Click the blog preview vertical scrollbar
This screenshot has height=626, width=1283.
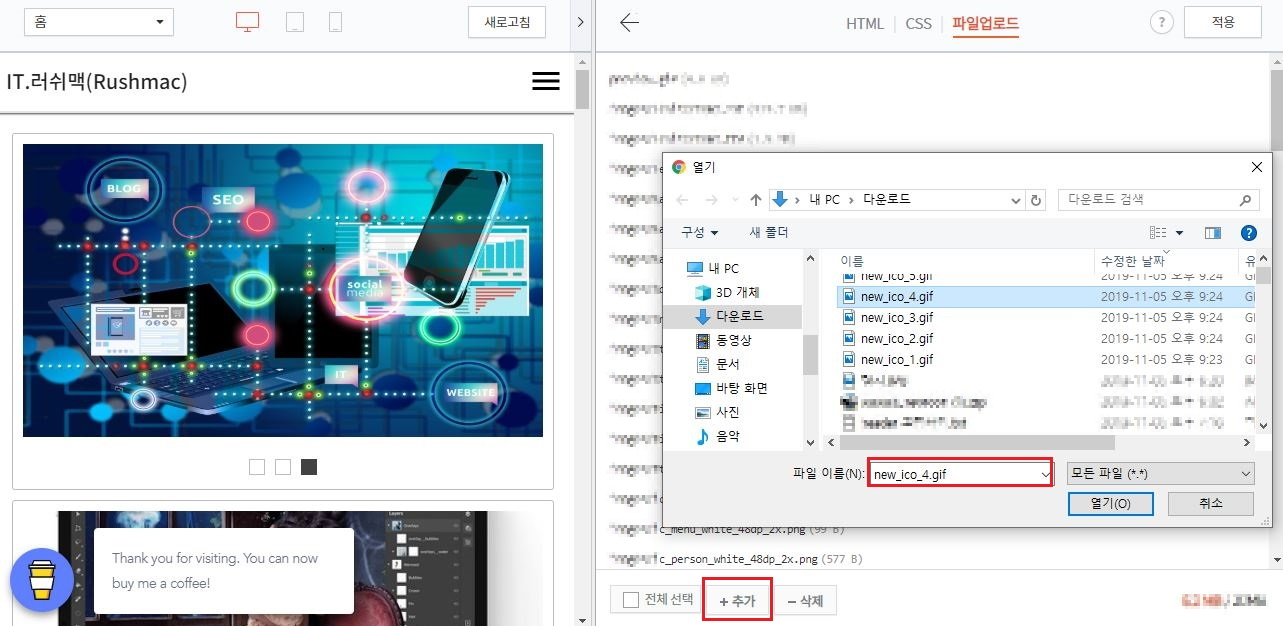click(x=582, y=90)
